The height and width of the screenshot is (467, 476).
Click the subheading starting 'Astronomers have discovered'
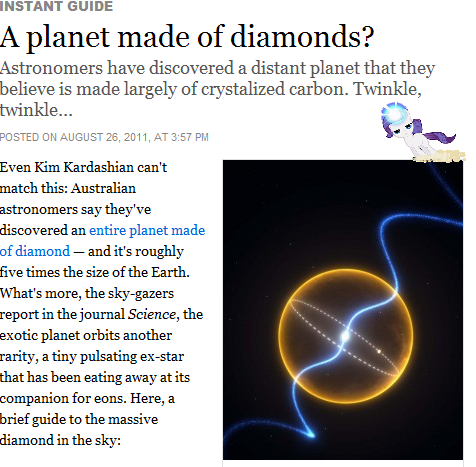tap(217, 89)
